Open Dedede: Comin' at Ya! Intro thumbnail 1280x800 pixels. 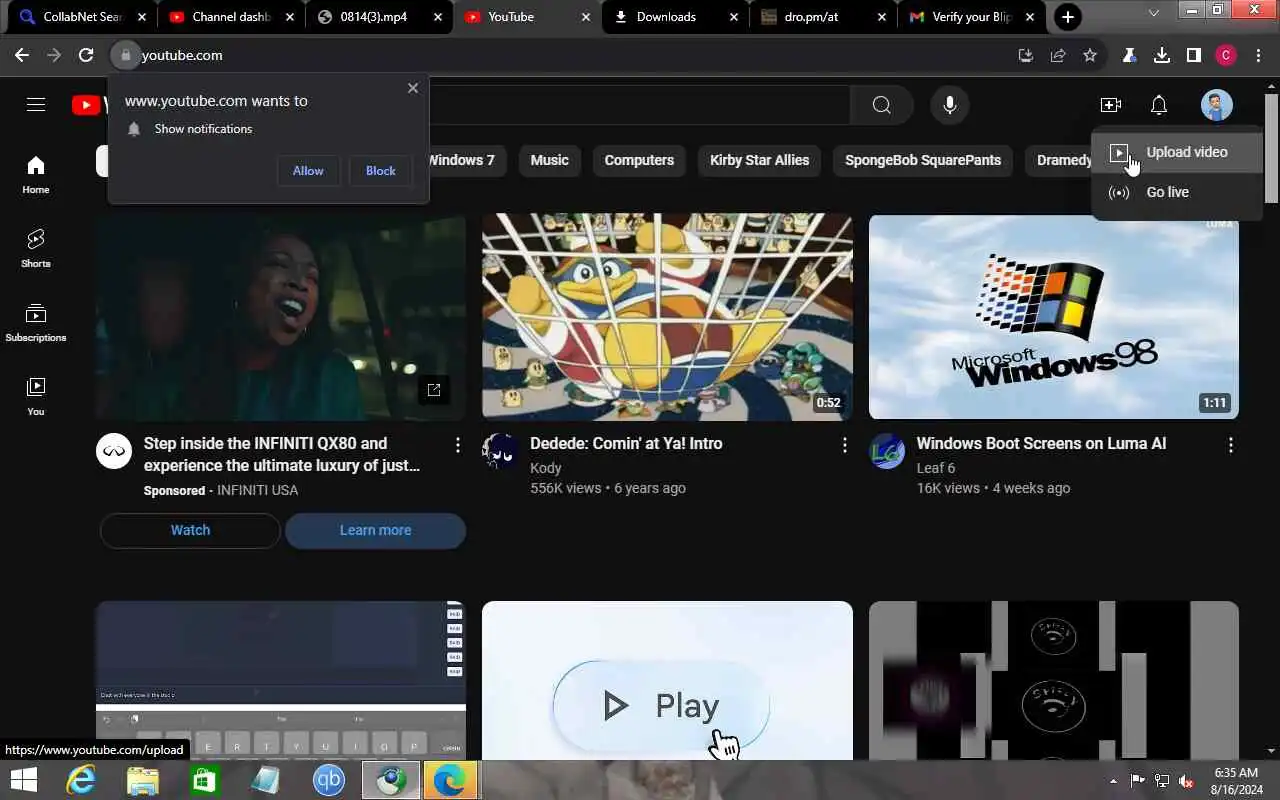667,317
